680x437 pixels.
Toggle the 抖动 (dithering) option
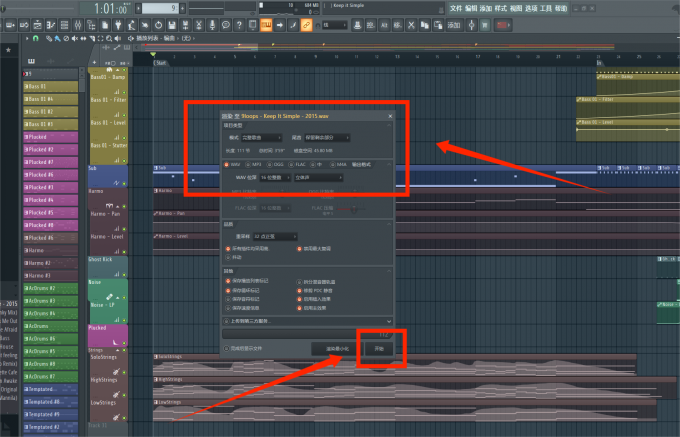coord(229,255)
